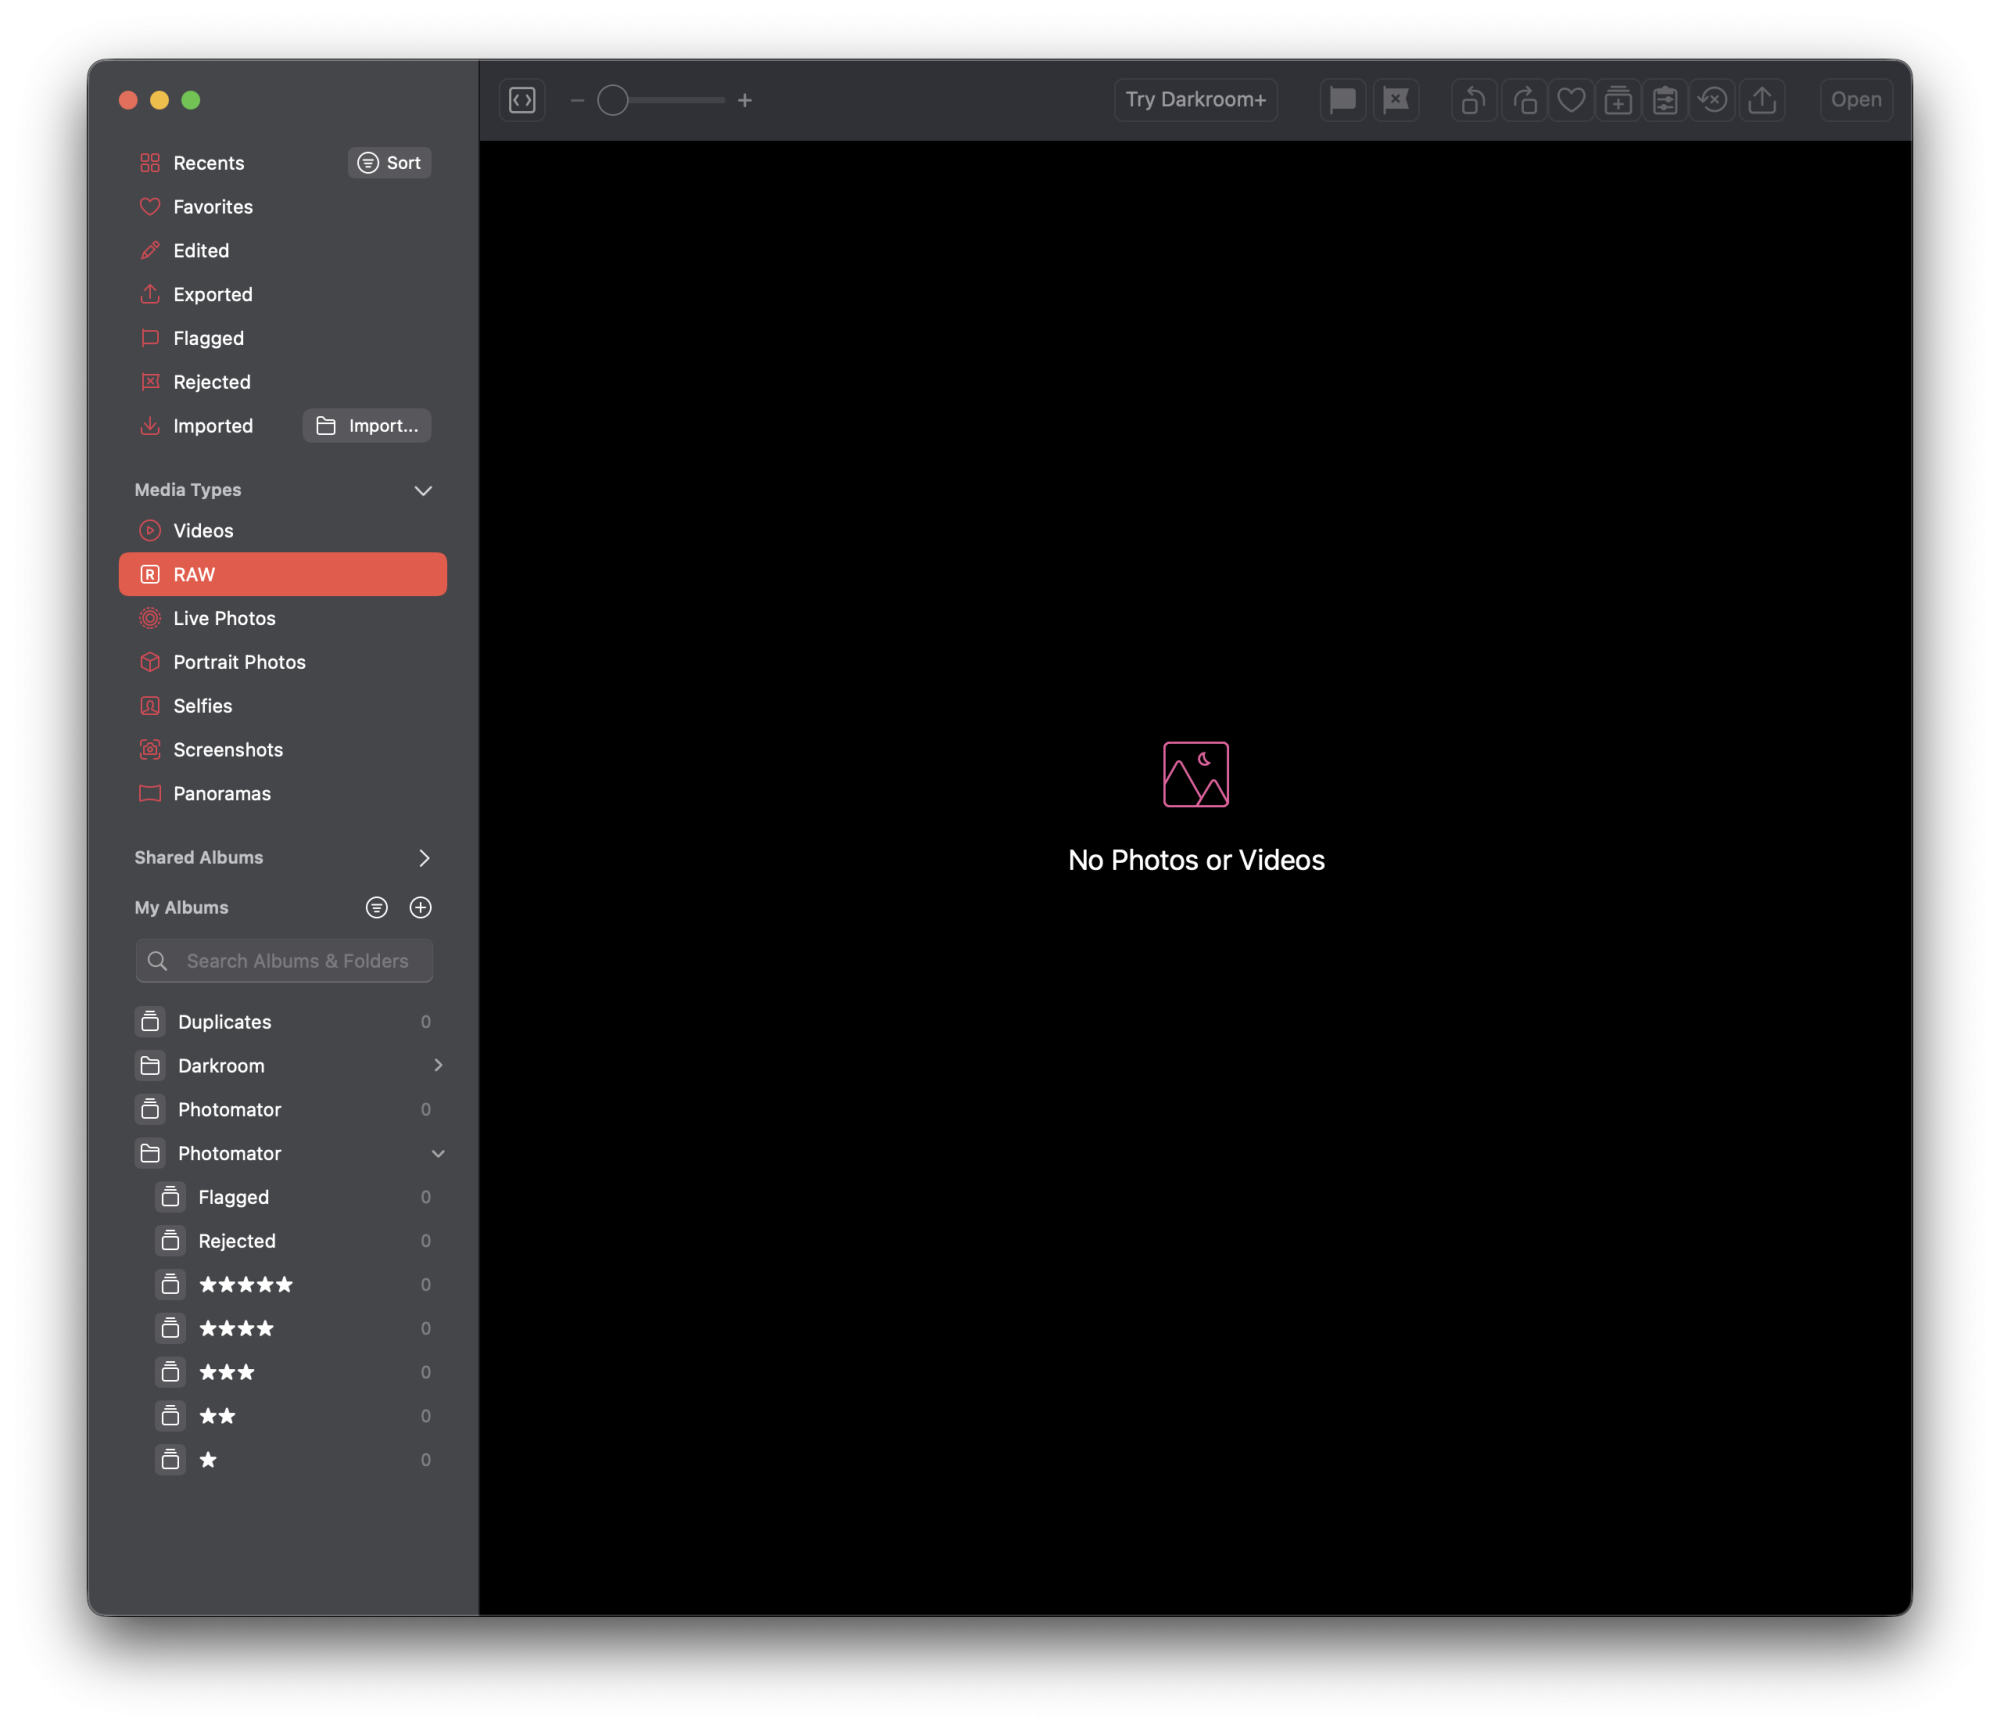
Task: Click the Try Darkroom+ button
Action: [x=1196, y=100]
